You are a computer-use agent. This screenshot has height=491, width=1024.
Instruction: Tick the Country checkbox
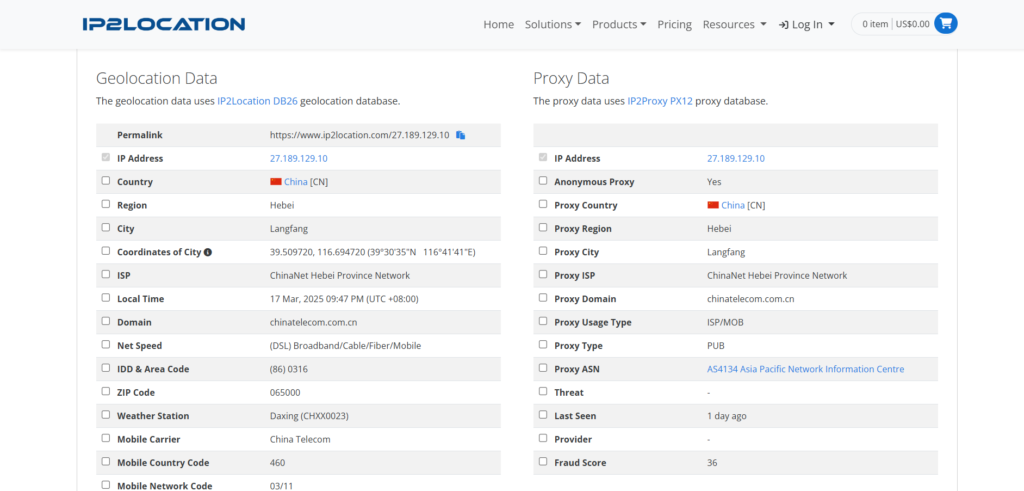click(106, 182)
